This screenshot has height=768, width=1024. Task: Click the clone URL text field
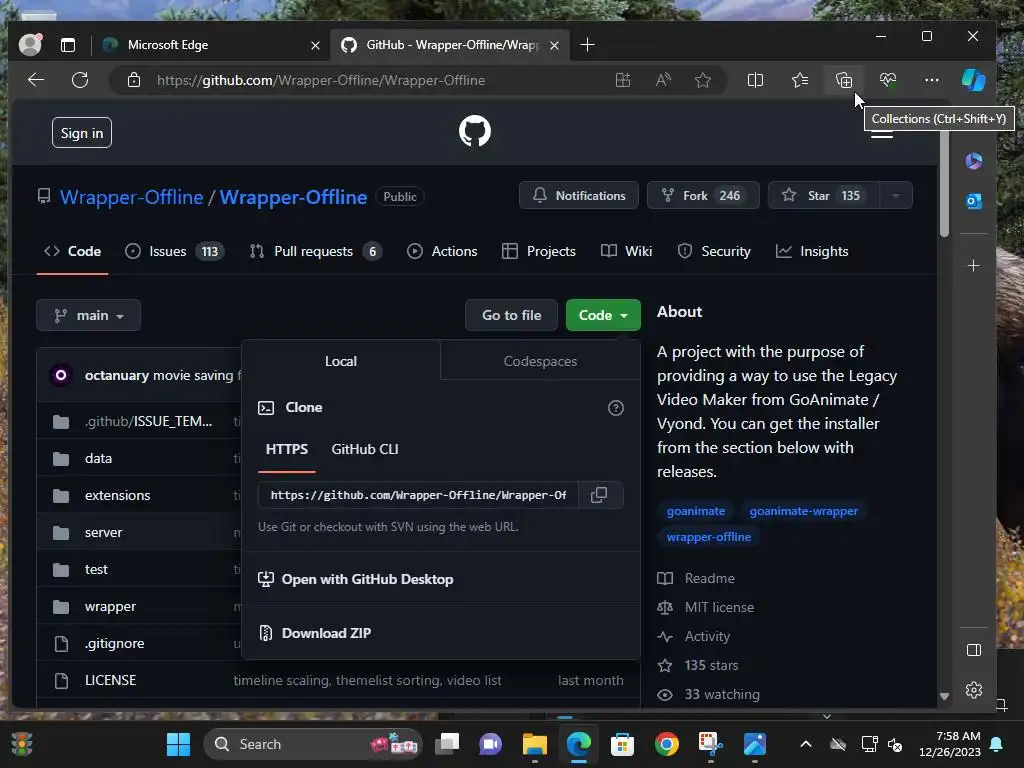419,495
